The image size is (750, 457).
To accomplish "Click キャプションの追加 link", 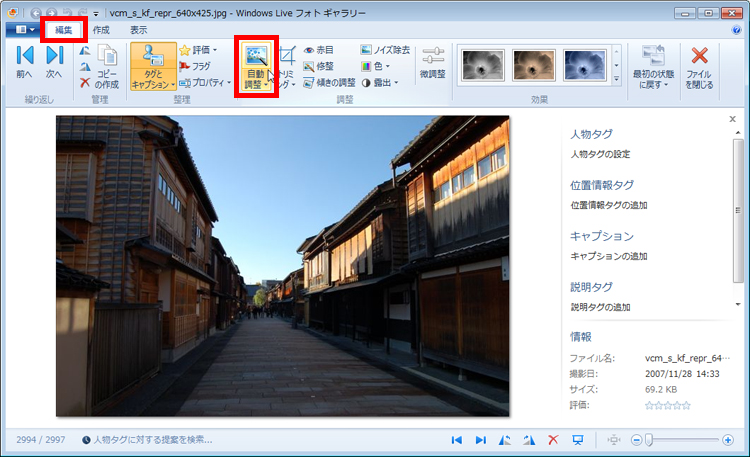I will pos(608,256).
